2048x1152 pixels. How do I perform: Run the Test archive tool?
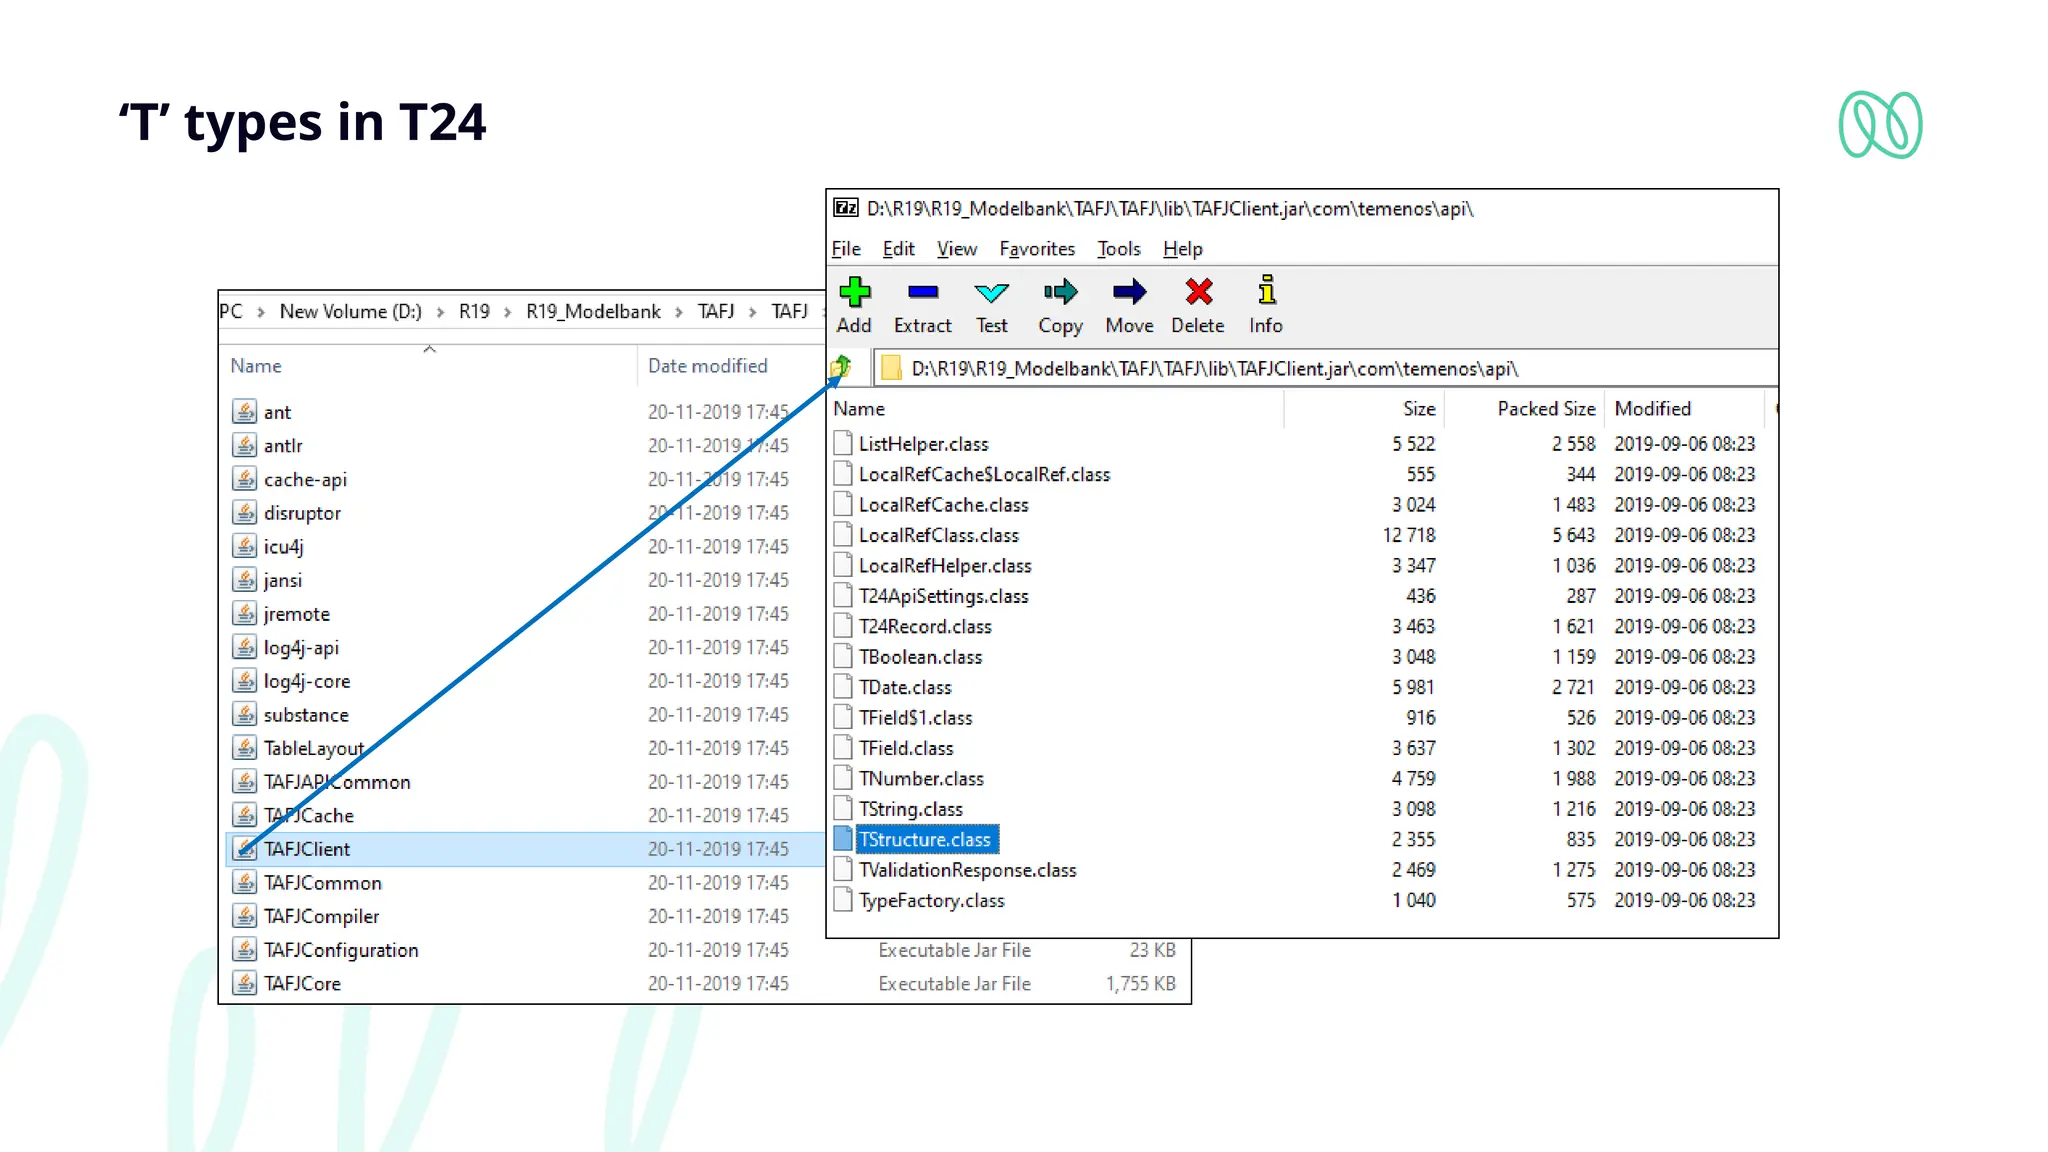[x=991, y=305]
